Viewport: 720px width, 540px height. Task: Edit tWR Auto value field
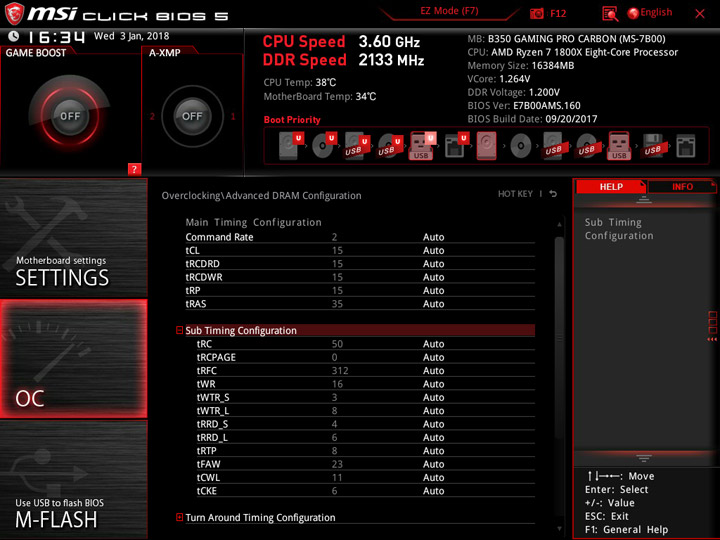[433, 383]
